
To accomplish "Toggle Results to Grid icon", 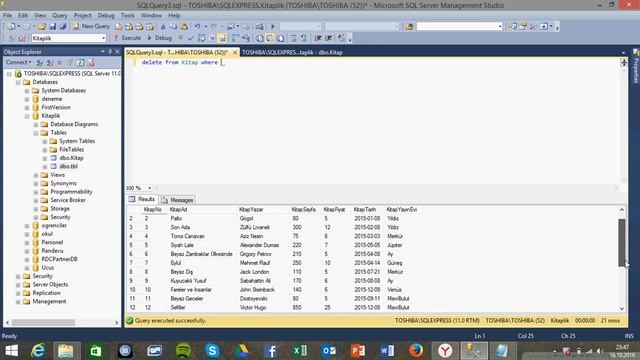I will pos(270,38).
